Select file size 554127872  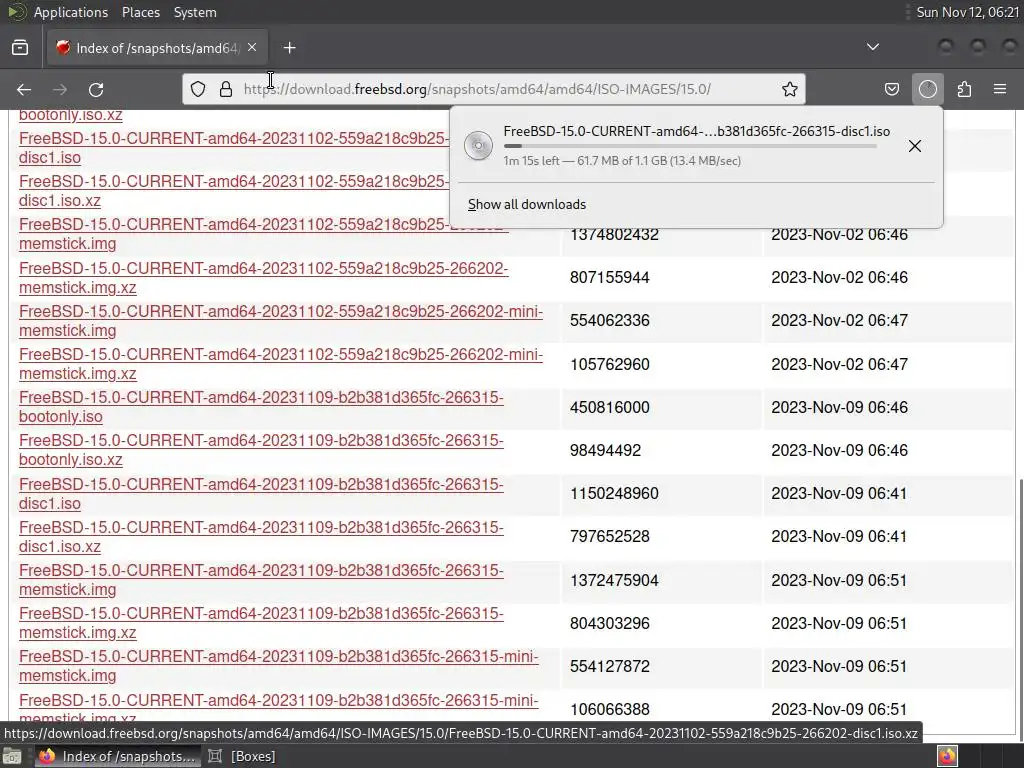pyautogui.click(x=609, y=667)
